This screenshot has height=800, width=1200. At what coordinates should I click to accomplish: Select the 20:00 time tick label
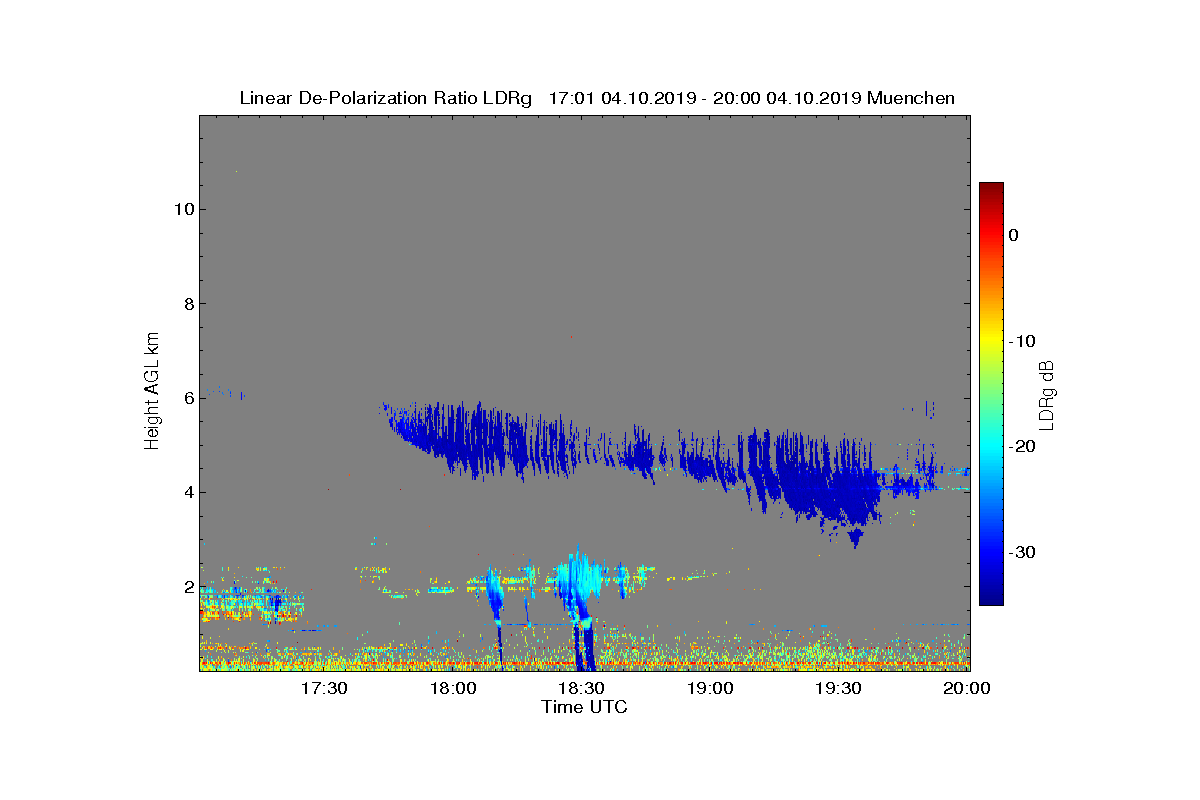(967, 688)
